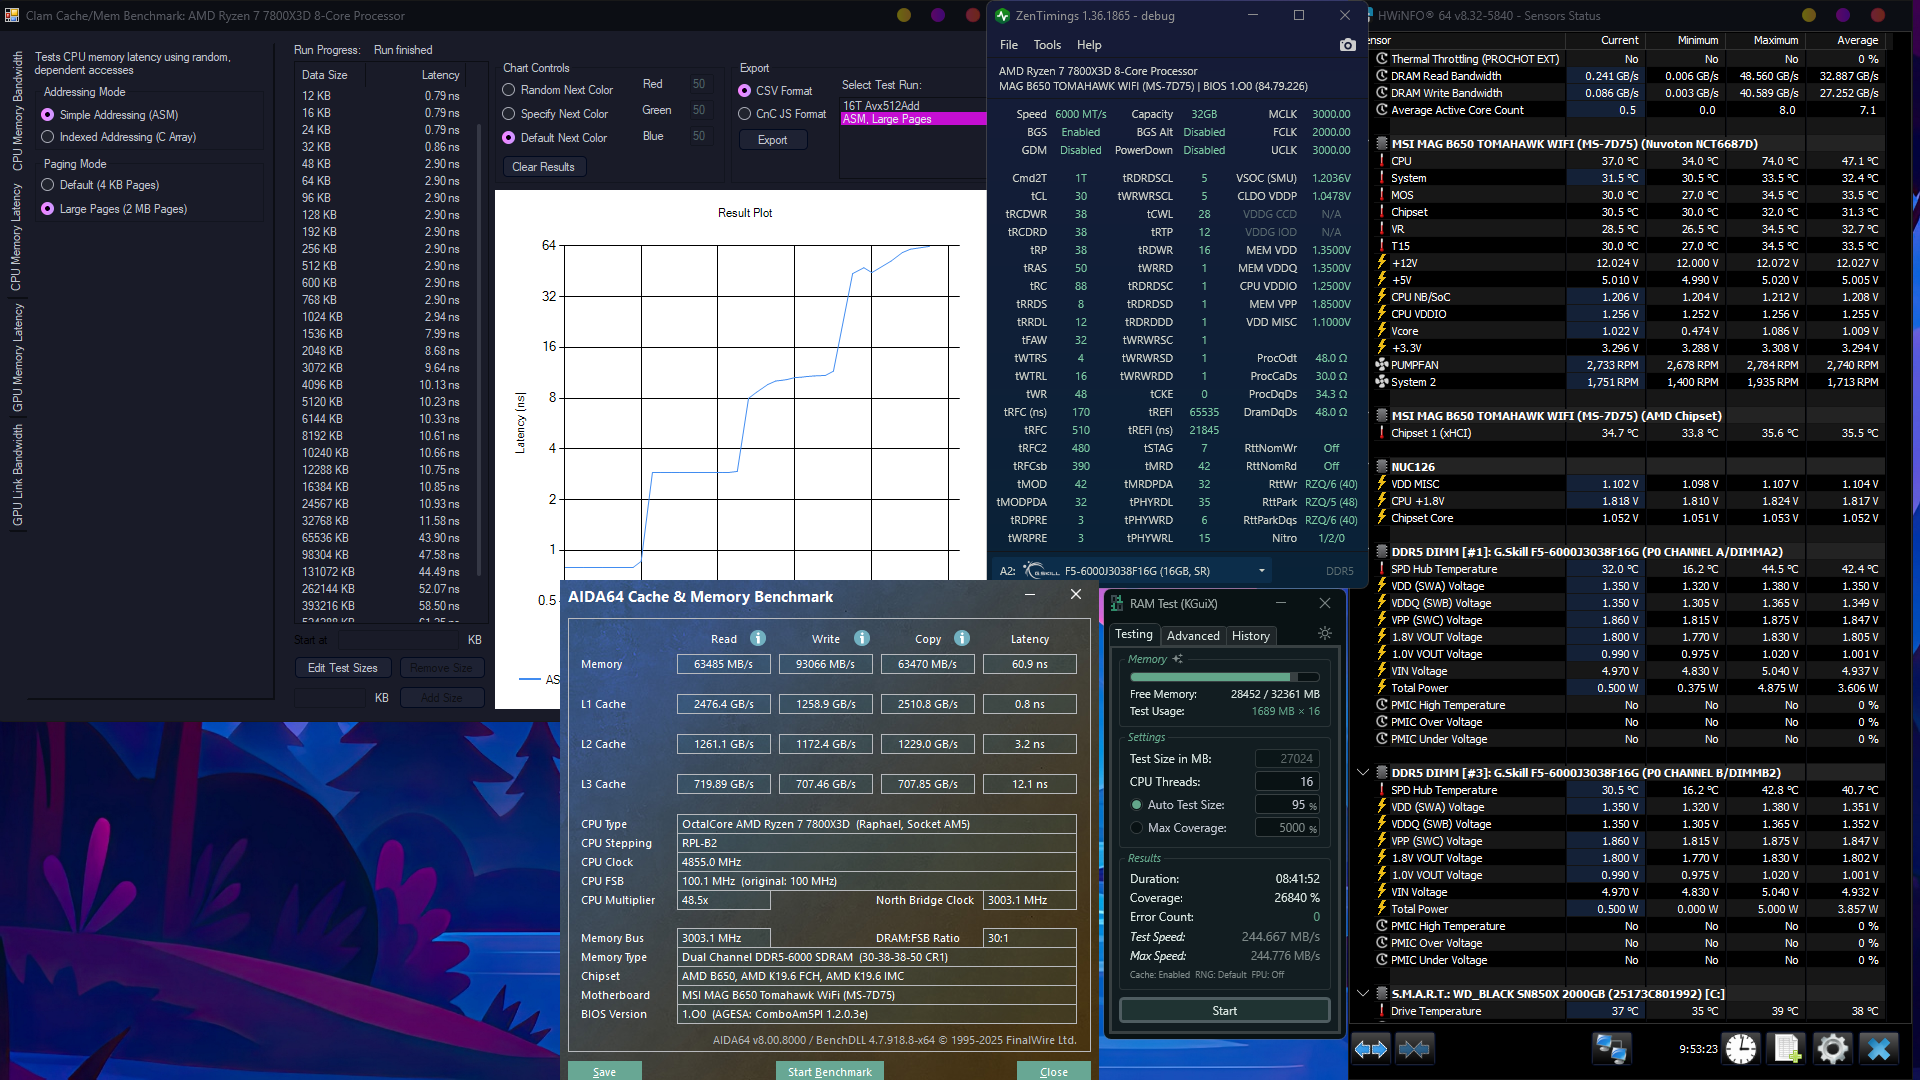Click HWiNFO network remote monitoring icon
This screenshot has height=1080, width=1920.
1611,1049
